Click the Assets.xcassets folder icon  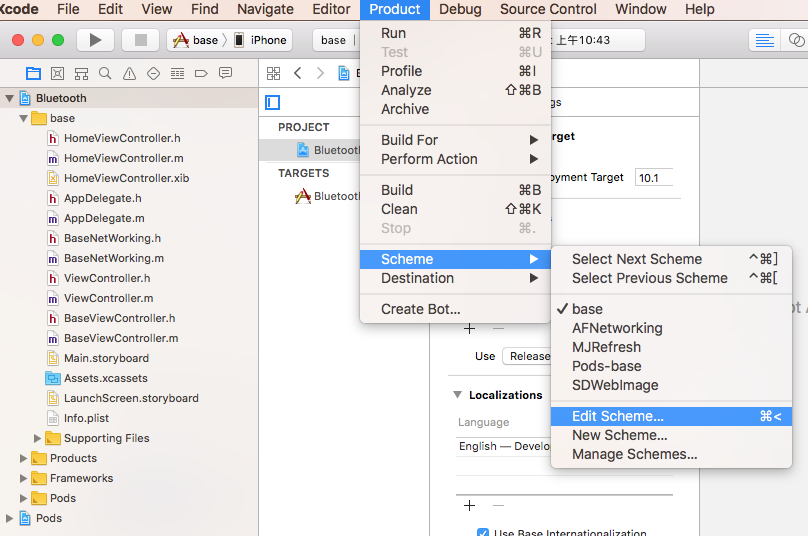(x=53, y=378)
